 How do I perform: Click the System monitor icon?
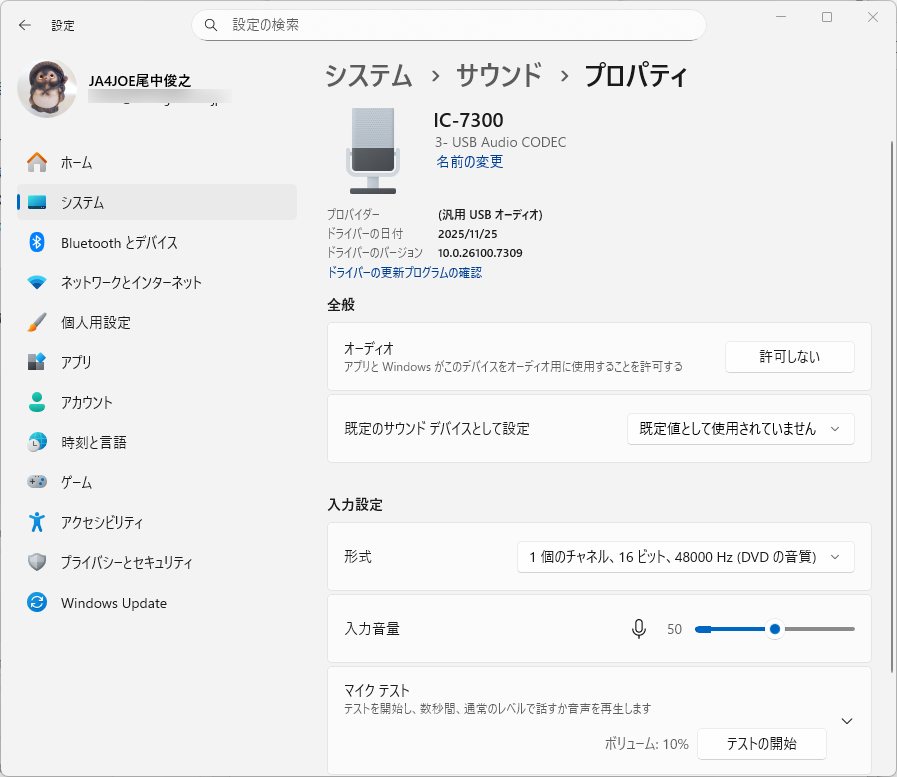click(x=37, y=203)
